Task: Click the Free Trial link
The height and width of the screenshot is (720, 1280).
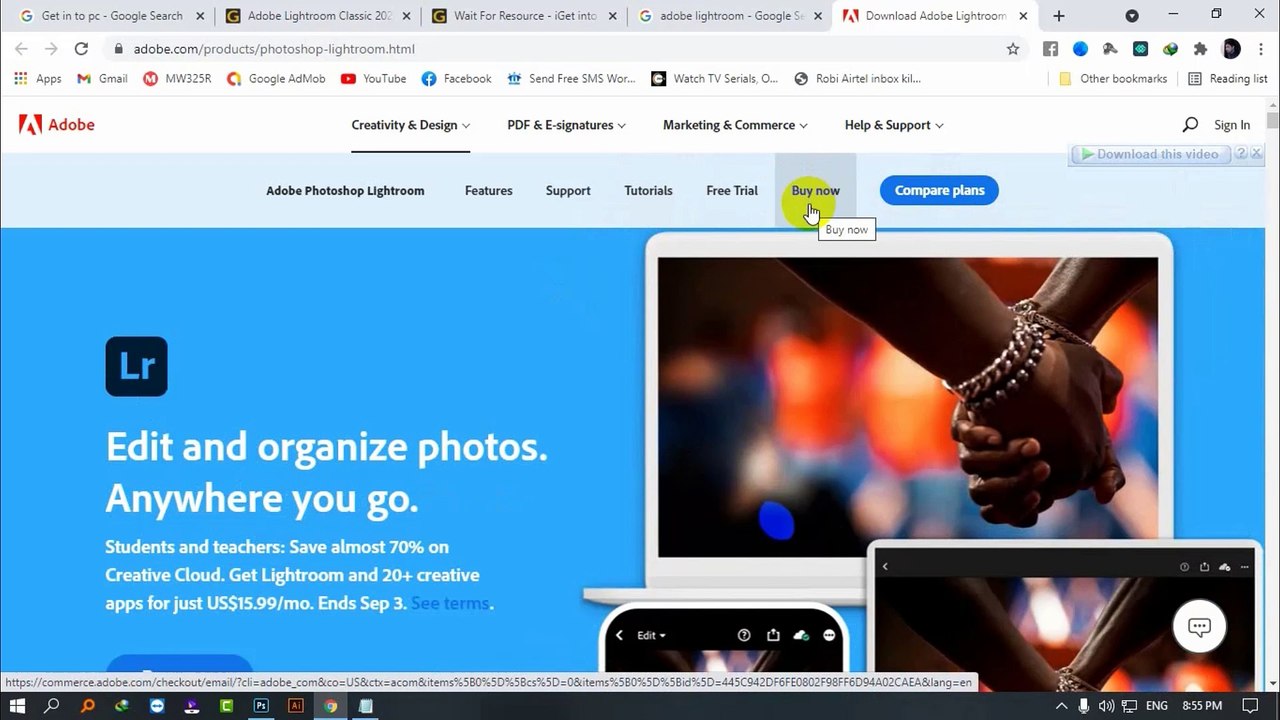Action: 732,191
